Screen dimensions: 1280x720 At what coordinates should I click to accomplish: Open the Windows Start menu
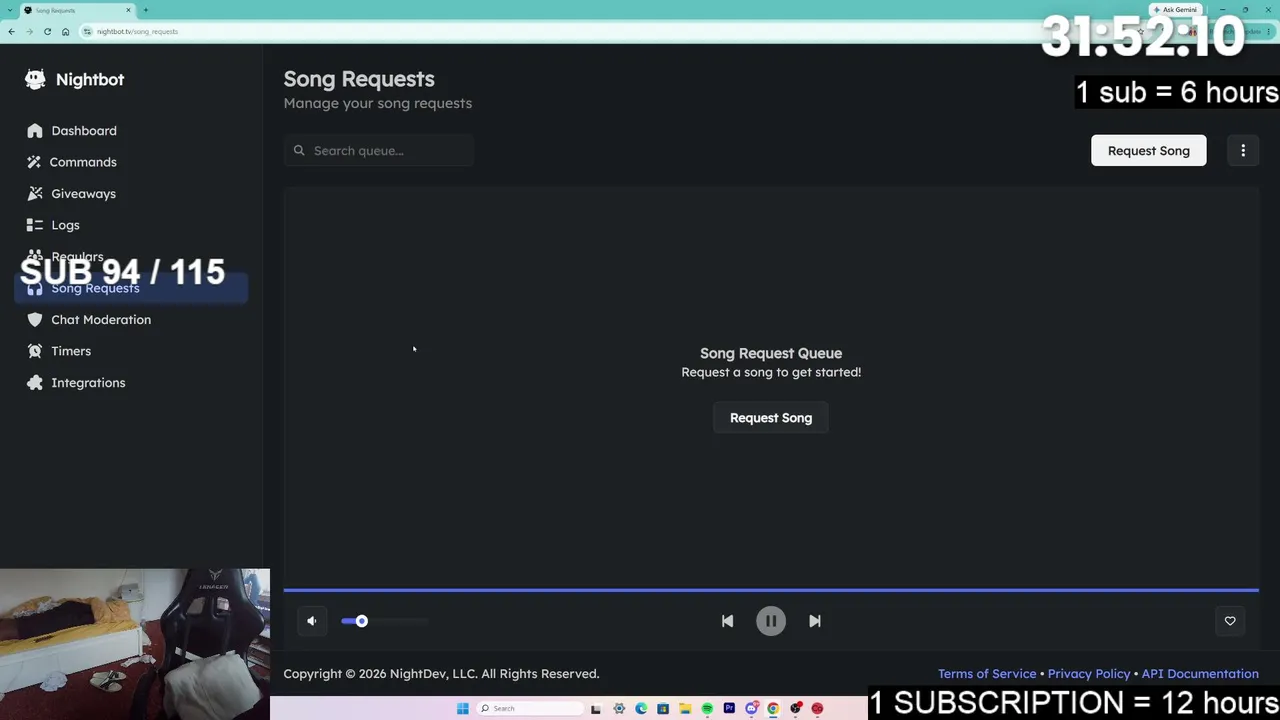[462, 709]
